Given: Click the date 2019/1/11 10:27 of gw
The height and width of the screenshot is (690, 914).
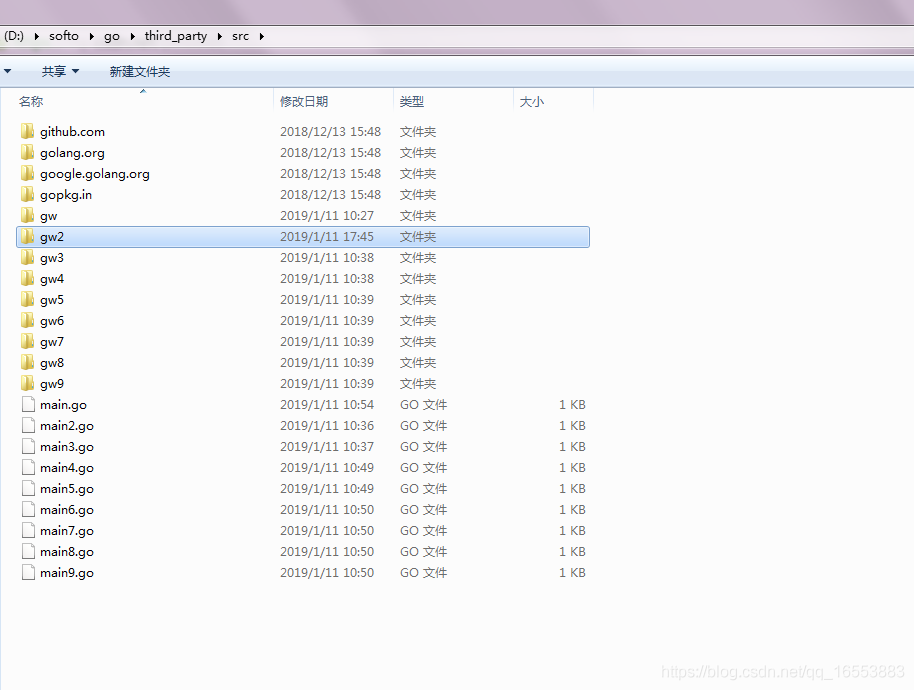Looking at the screenshot, I should tap(326, 216).
